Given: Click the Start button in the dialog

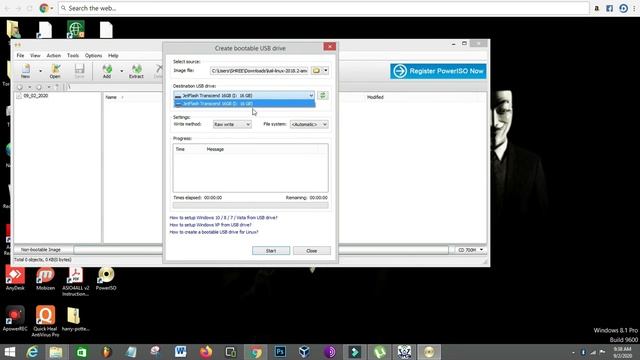Looking at the screenshot, I should click(x=271, y=251).
